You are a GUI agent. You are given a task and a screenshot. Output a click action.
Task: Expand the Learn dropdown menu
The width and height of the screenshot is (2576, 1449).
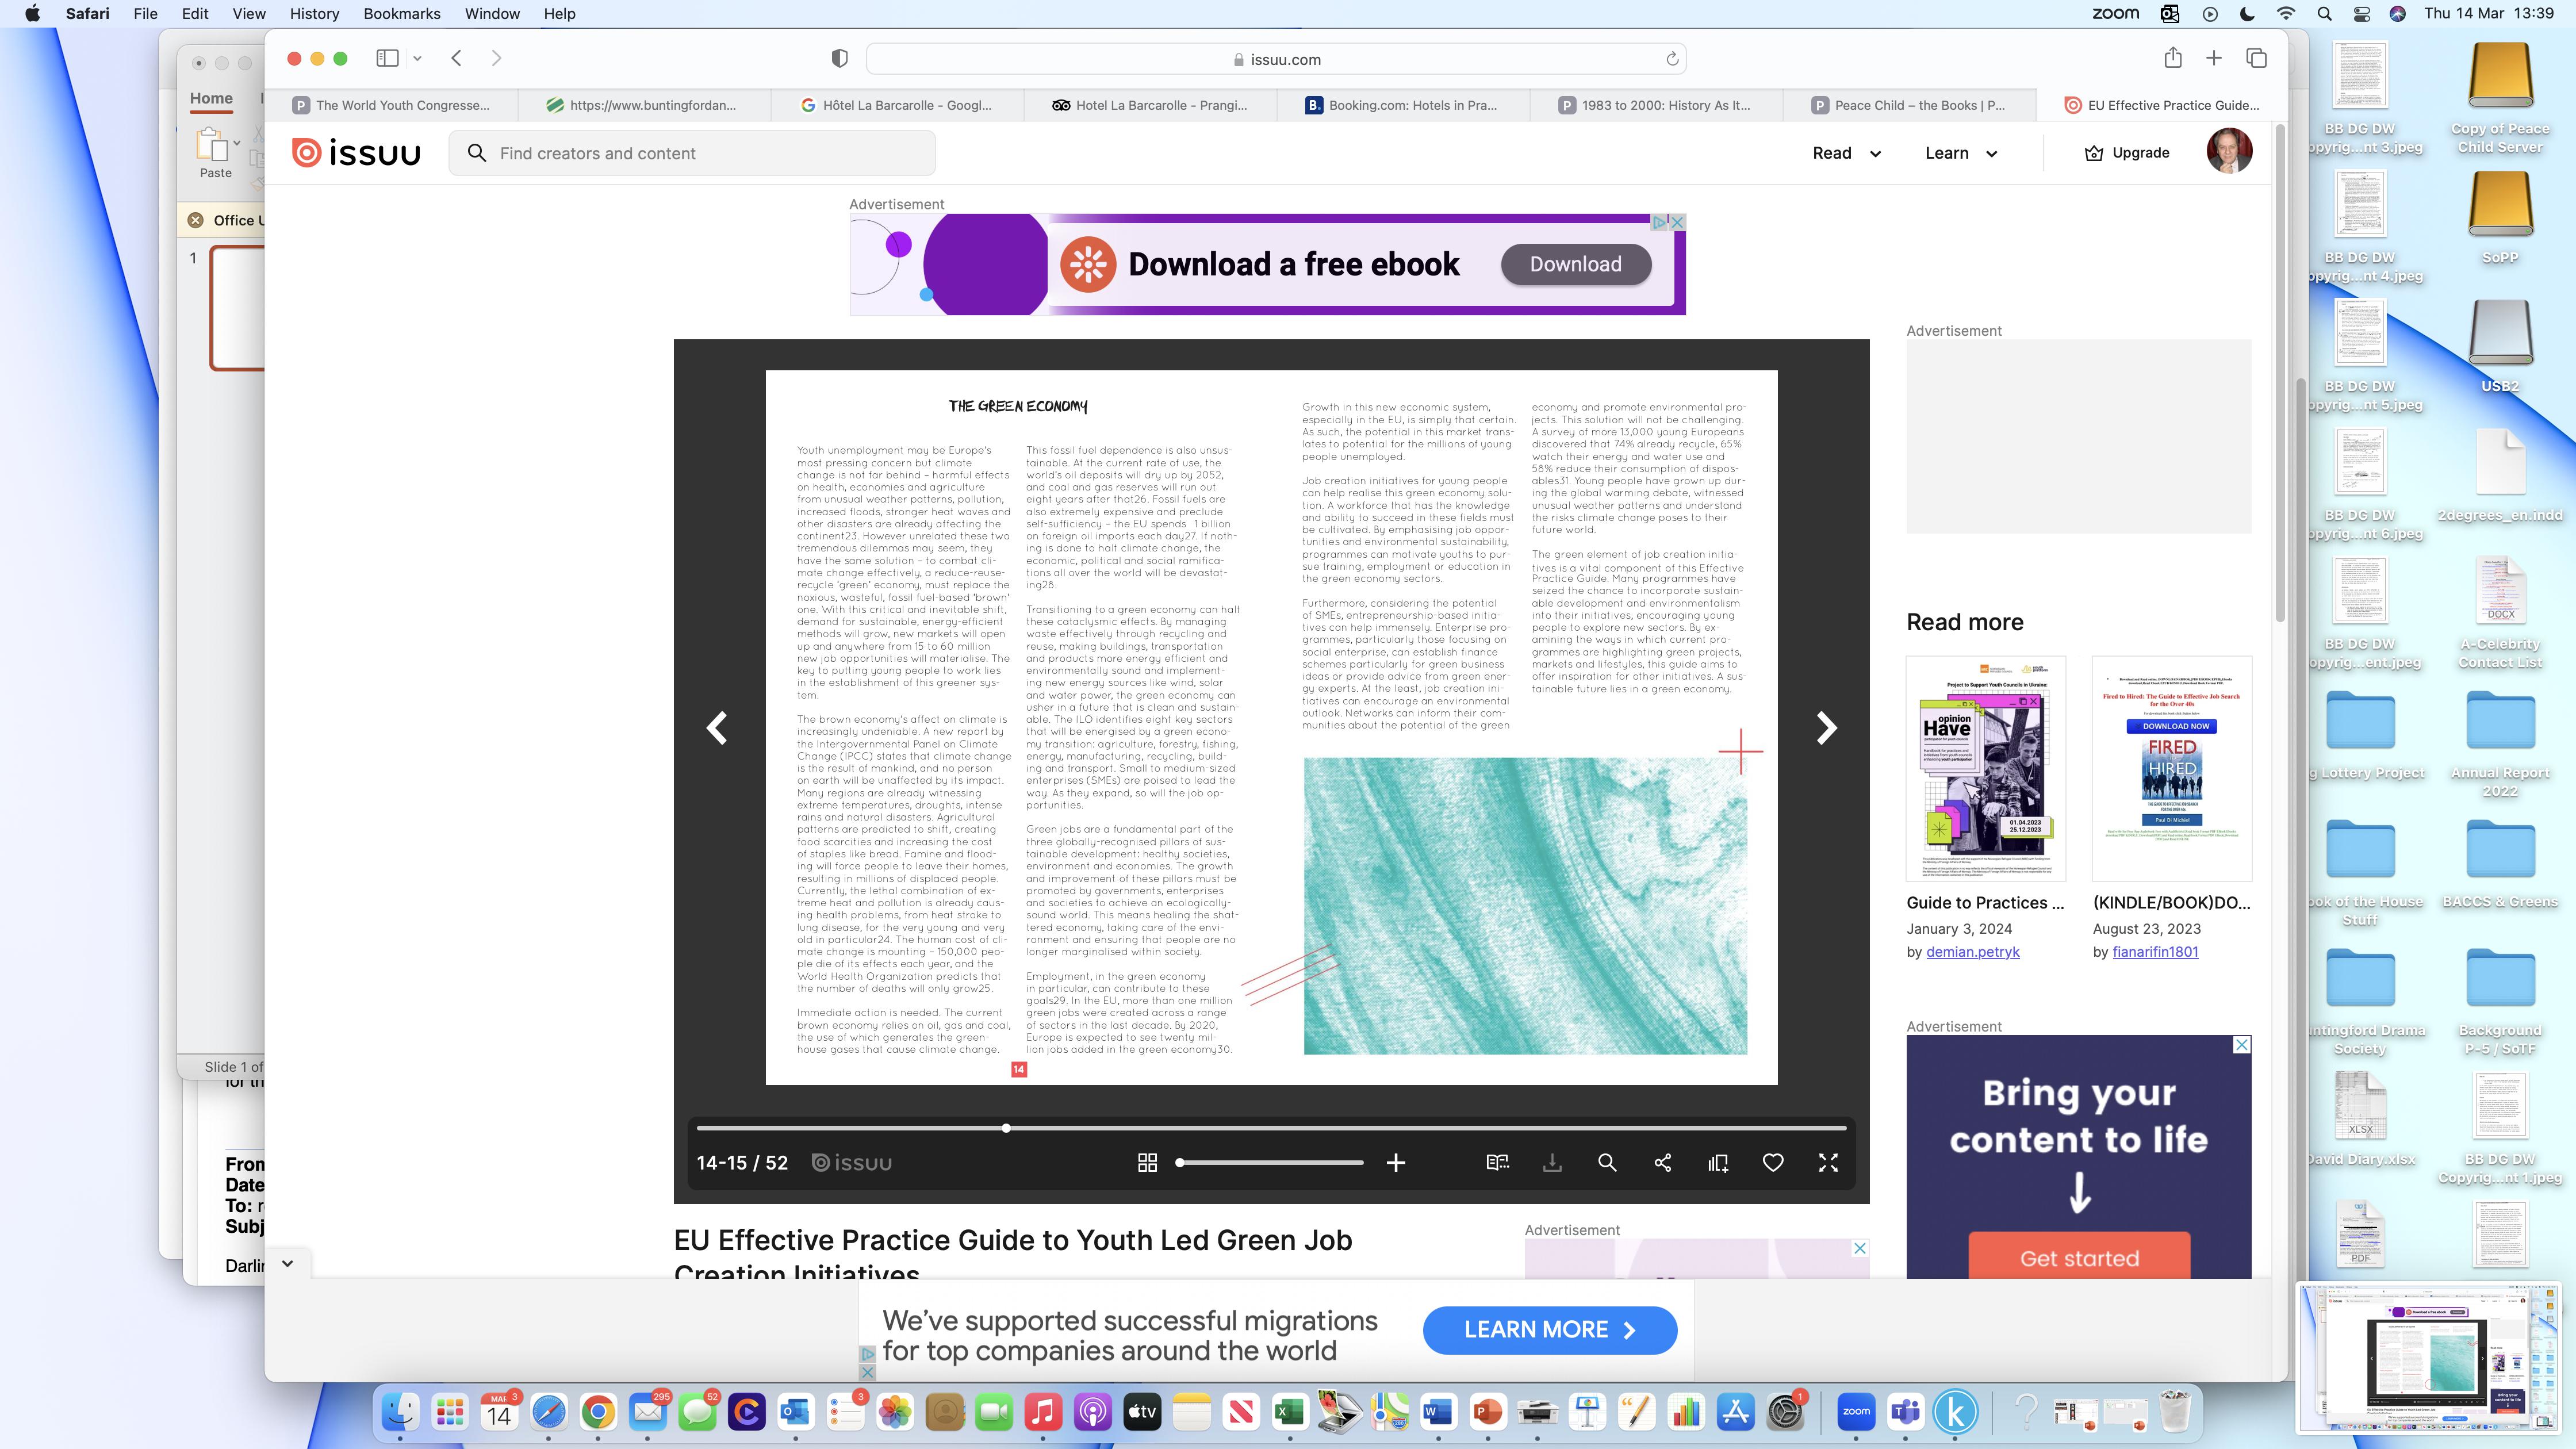pos(1960,153)
